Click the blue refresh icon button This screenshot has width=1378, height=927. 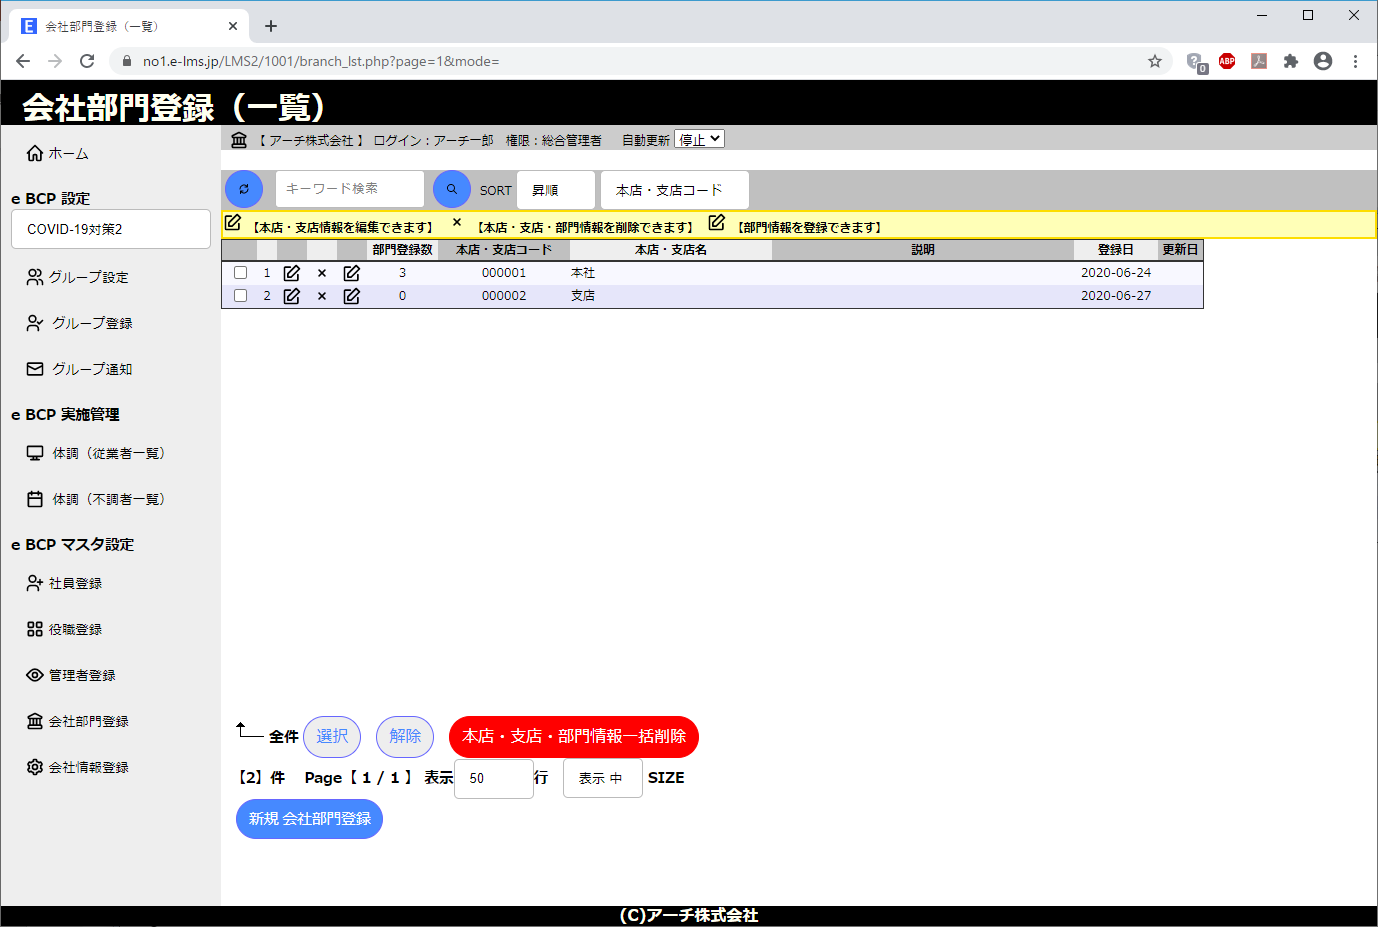click(244, 189)
